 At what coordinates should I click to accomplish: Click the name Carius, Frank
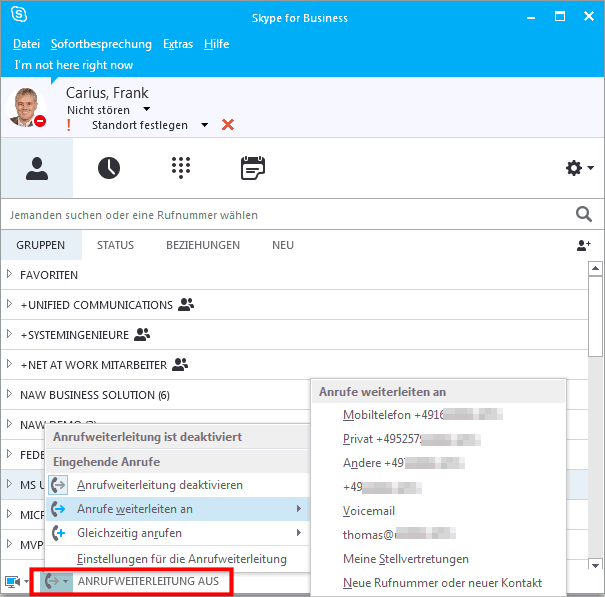point(107,93)
